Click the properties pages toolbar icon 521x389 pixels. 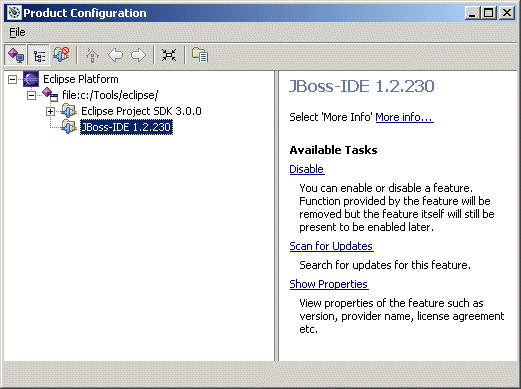(x=200, y=55)
